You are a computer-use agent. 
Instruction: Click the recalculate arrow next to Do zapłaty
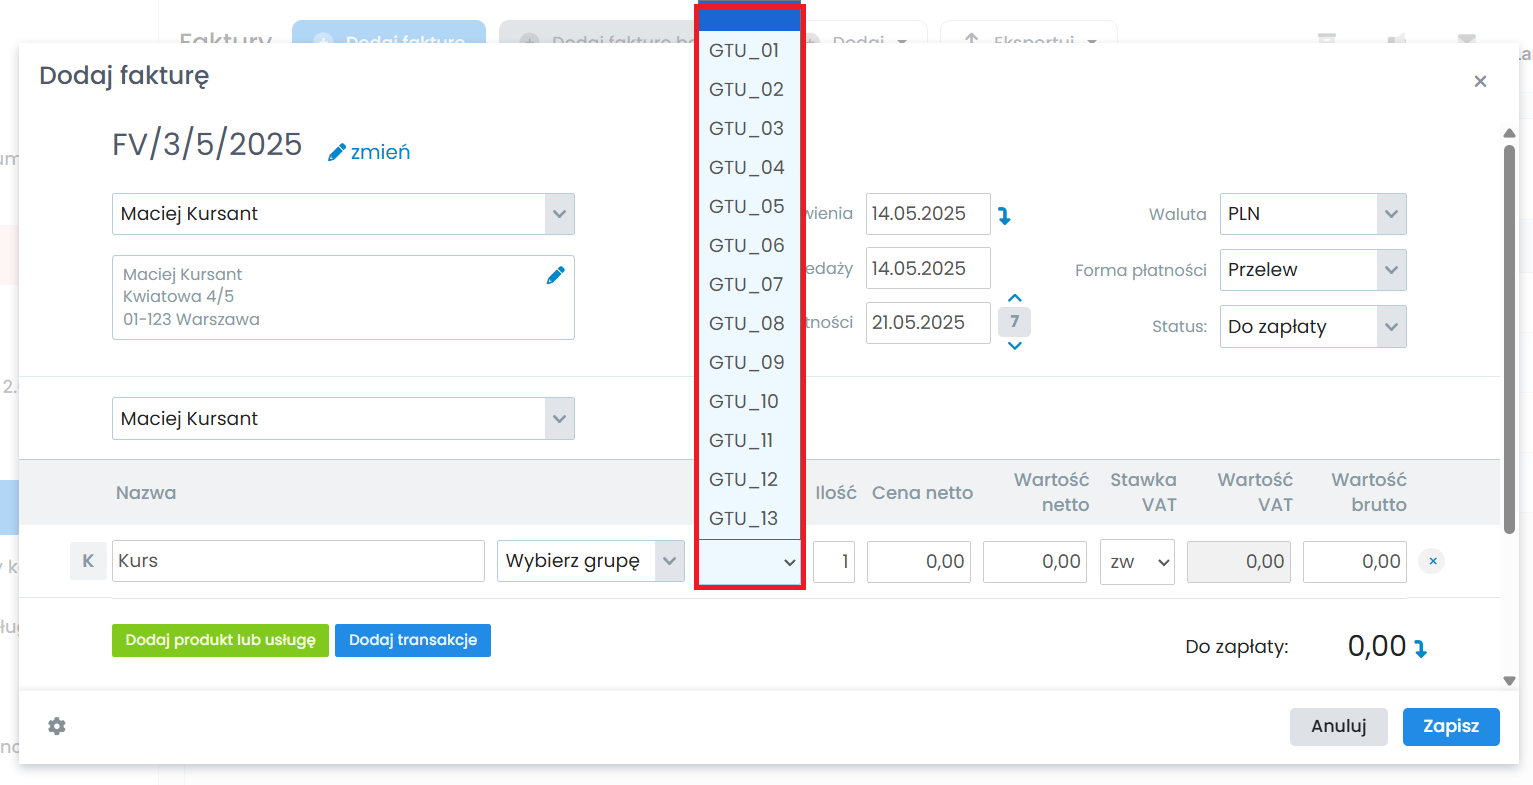pos(1420,648)
